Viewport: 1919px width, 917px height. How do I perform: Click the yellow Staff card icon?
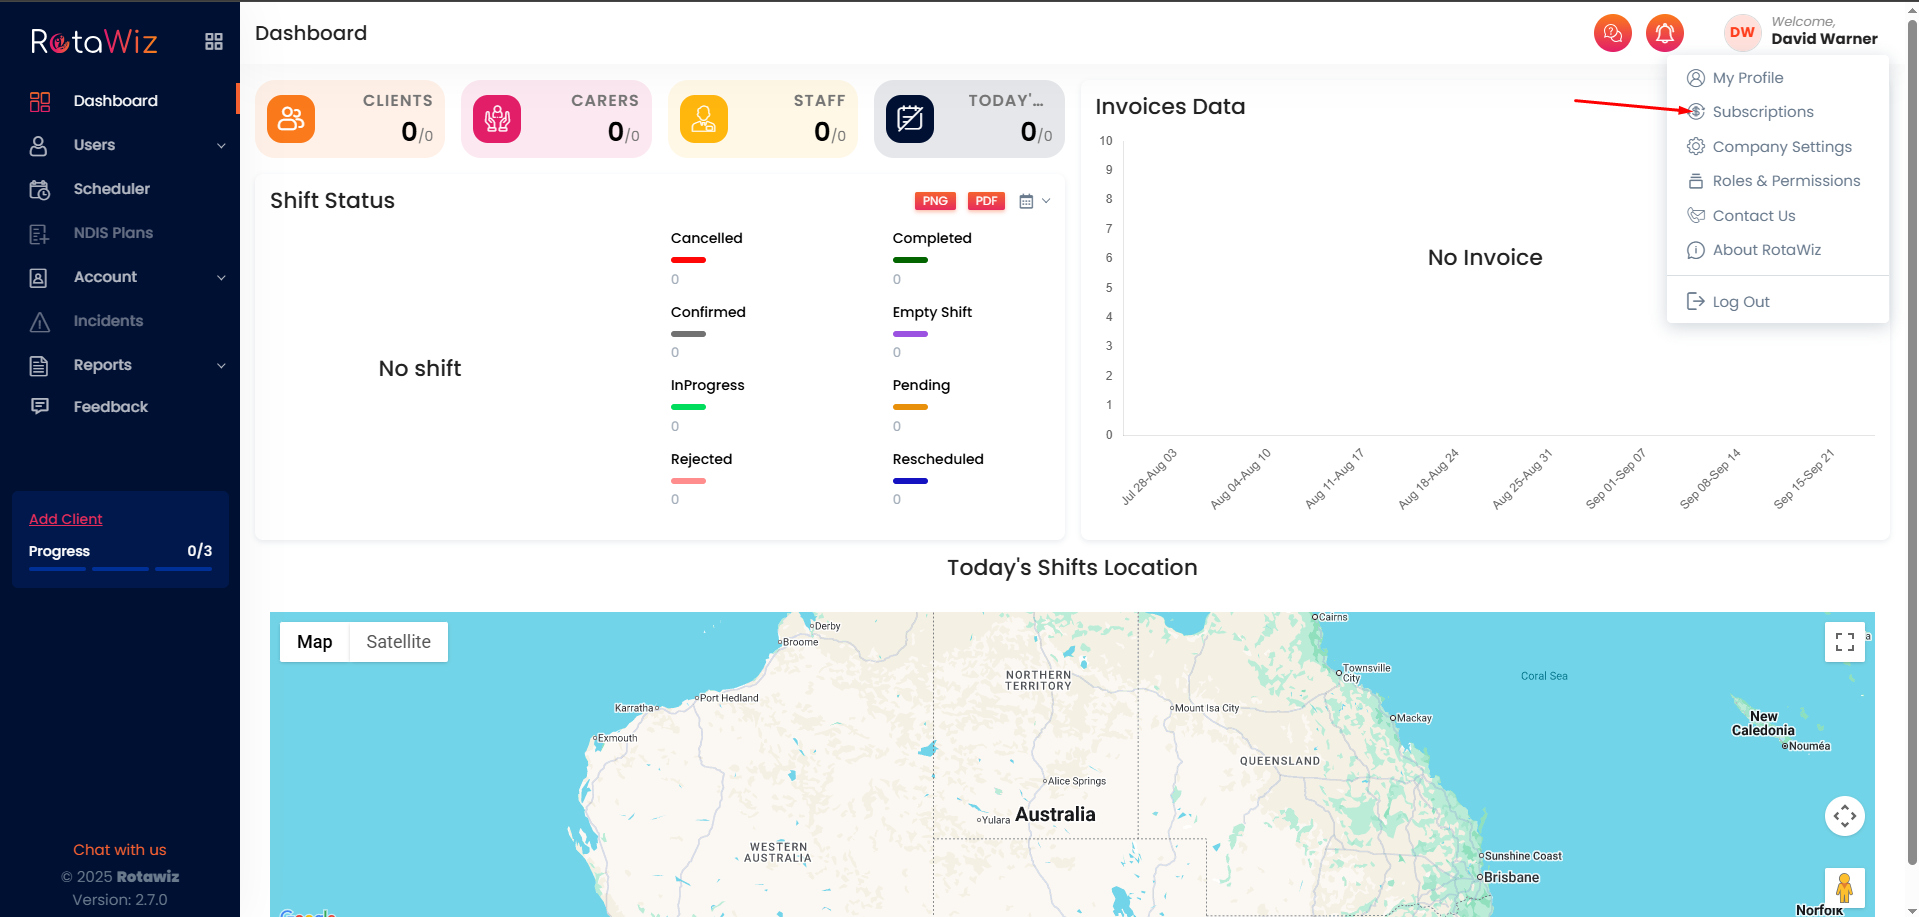tap(704, 119)
